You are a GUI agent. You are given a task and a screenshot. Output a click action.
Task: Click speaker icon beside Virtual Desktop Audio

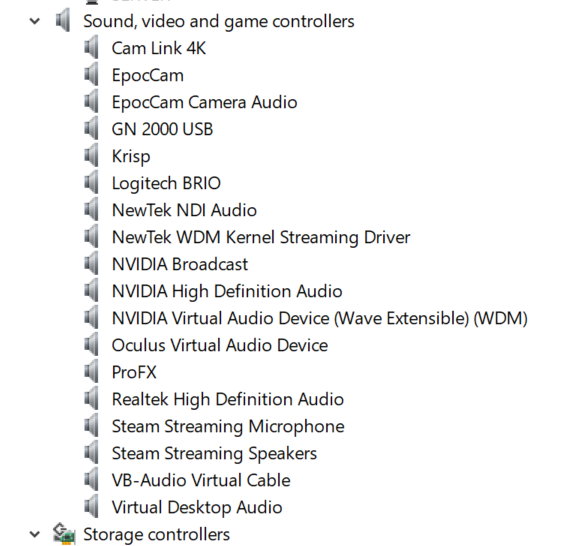(x=92, y=506)
